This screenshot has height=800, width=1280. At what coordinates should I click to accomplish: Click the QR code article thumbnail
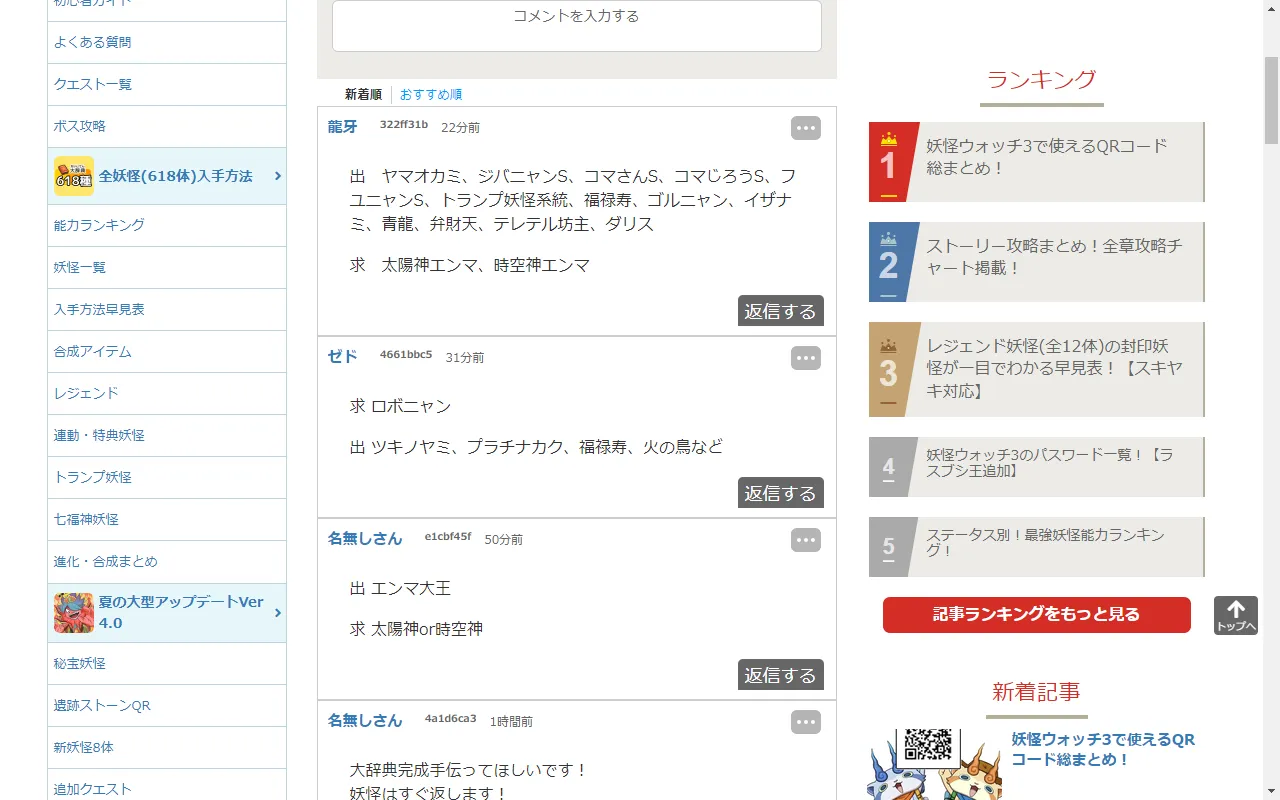point(934,765)
